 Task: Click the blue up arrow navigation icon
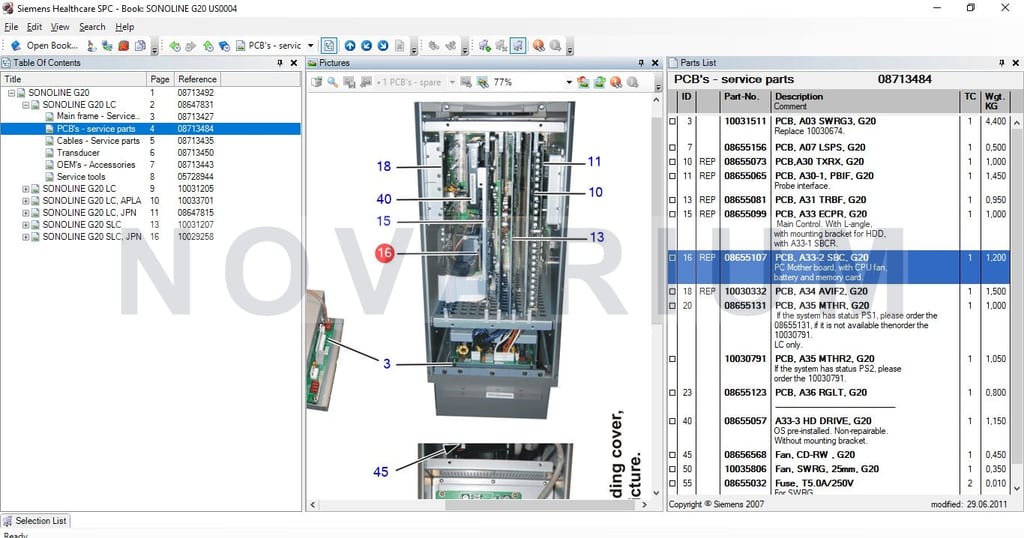click(350, 46)
